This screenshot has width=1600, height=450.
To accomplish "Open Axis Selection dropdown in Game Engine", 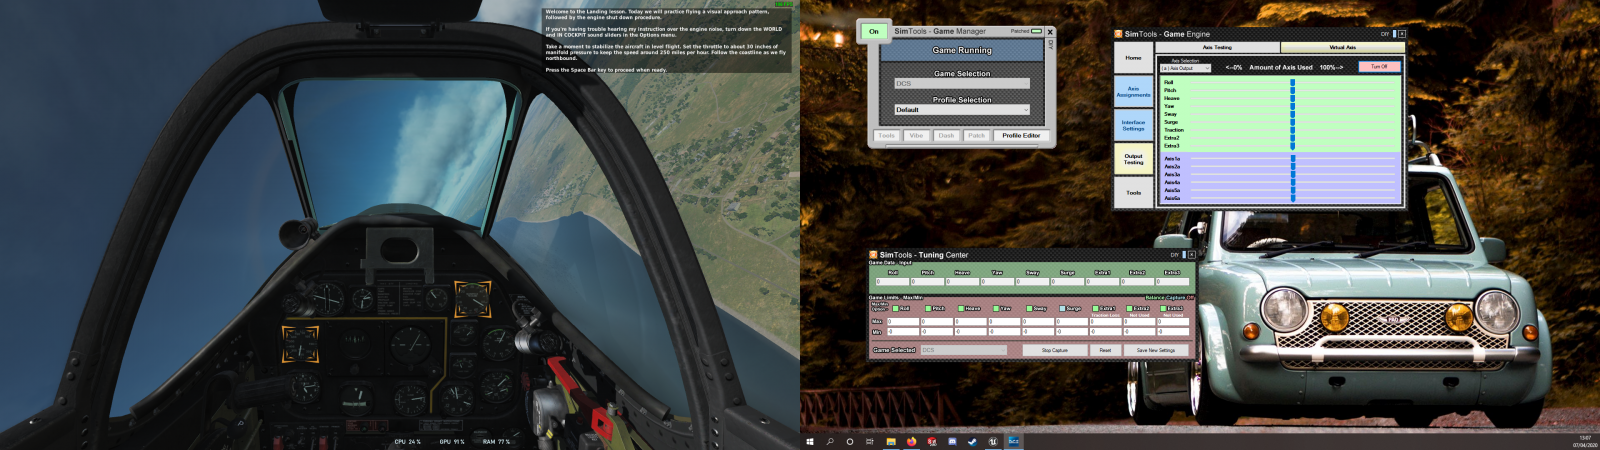I will (x=1185, y=68).
